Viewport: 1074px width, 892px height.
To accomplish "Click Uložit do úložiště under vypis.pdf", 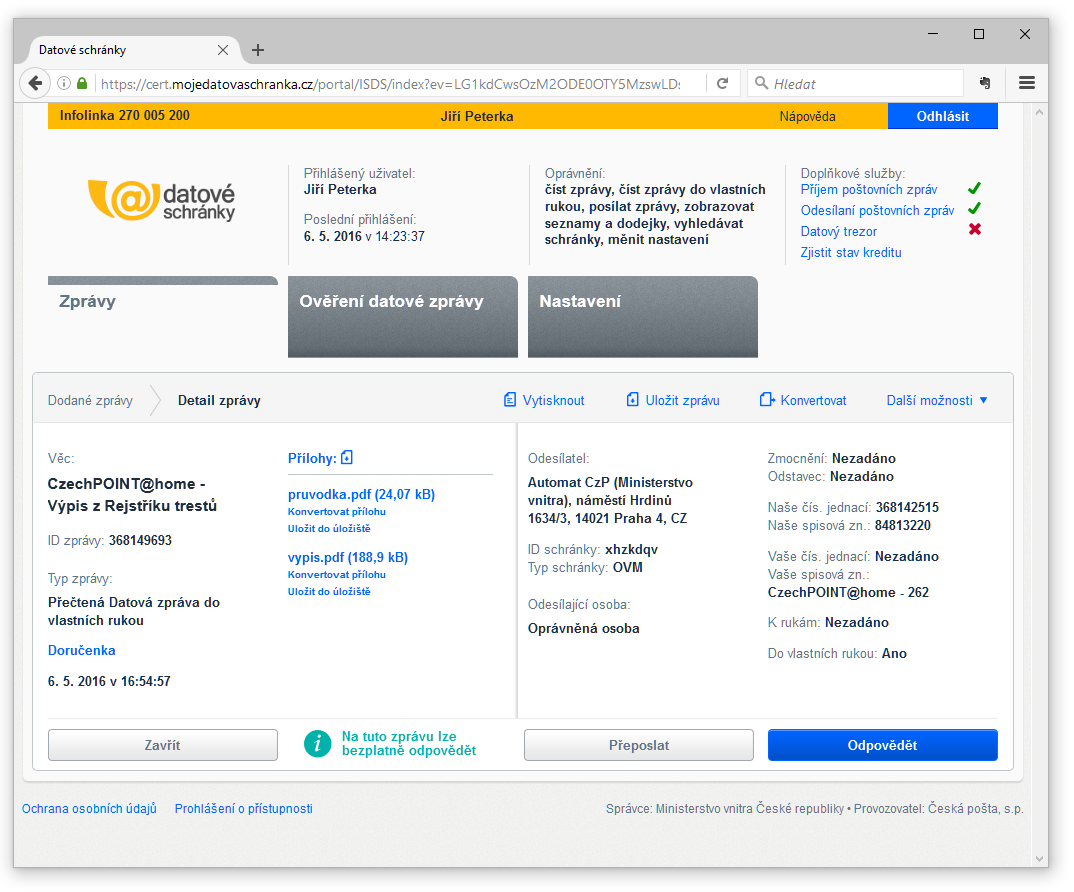I will [x=329, y=591].
